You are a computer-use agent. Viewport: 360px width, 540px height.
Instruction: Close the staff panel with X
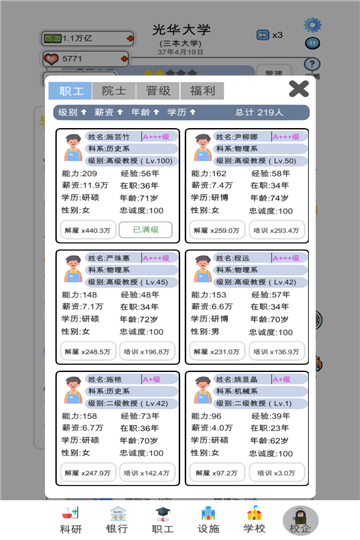[x=299, y=89]
